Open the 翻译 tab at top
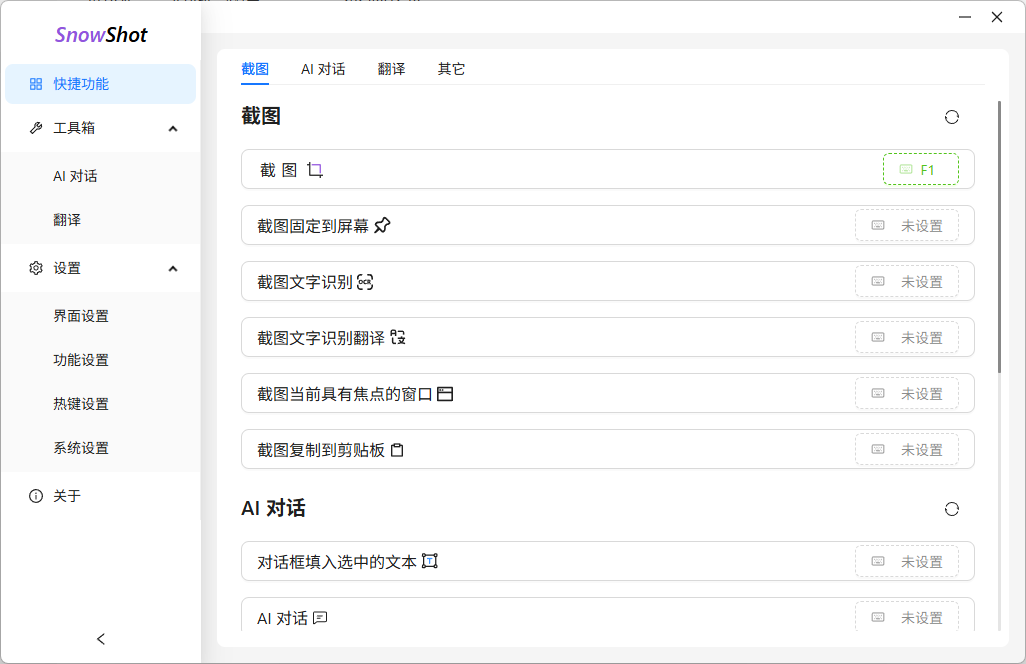Image resolution: width=1026 pixels, height=664 pixels. (x=391, y=69)
